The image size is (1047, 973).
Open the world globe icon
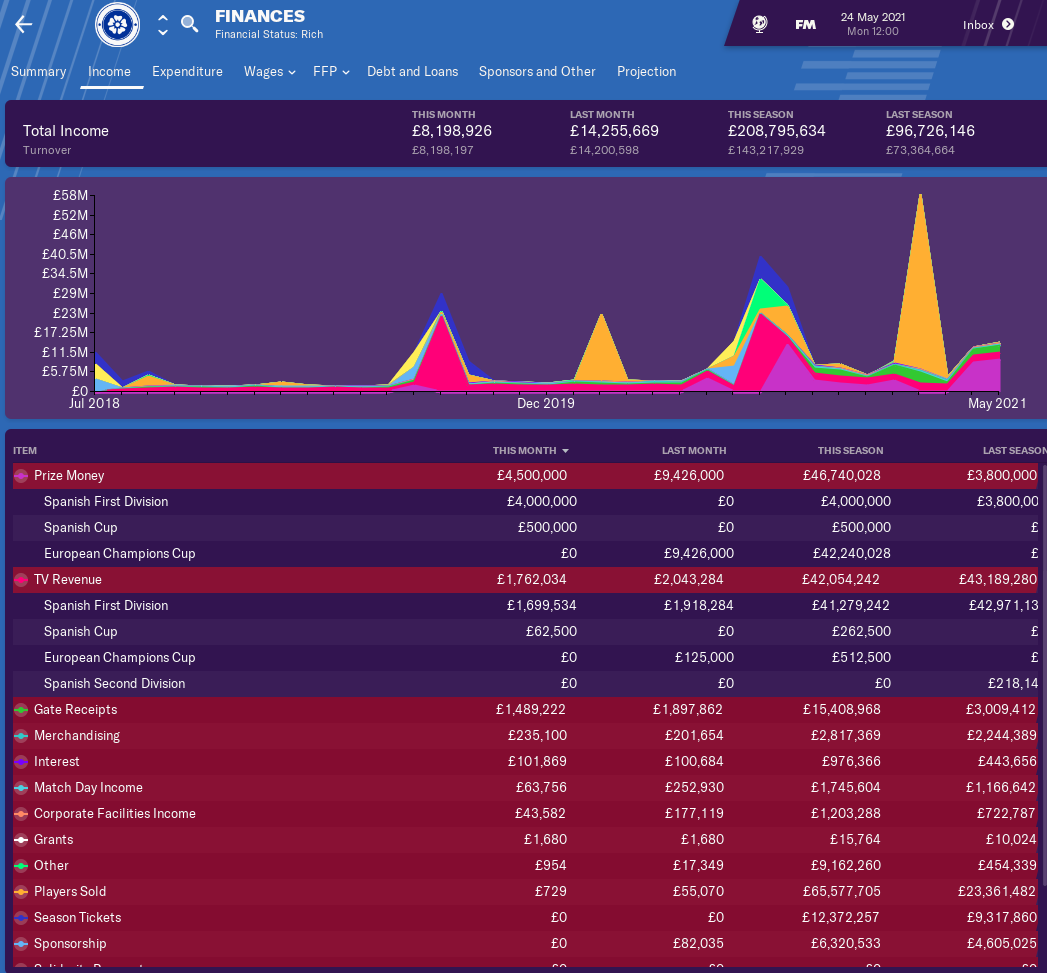point(760,25)
